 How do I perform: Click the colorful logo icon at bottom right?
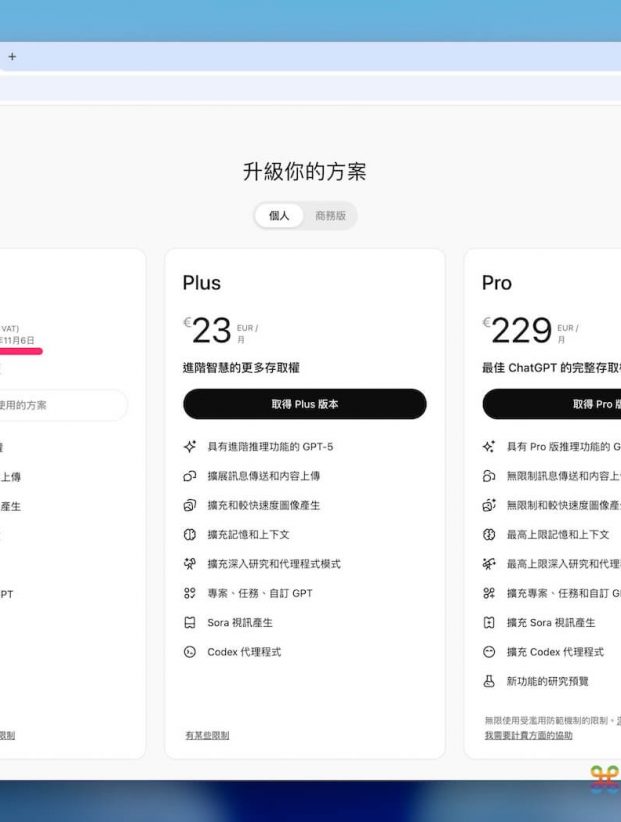(604, 779)
